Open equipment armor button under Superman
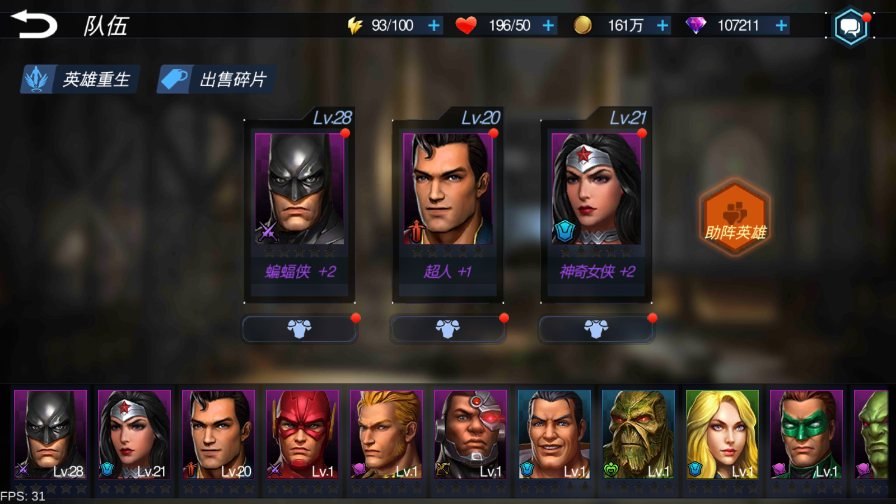 click(x=447, y=329)
